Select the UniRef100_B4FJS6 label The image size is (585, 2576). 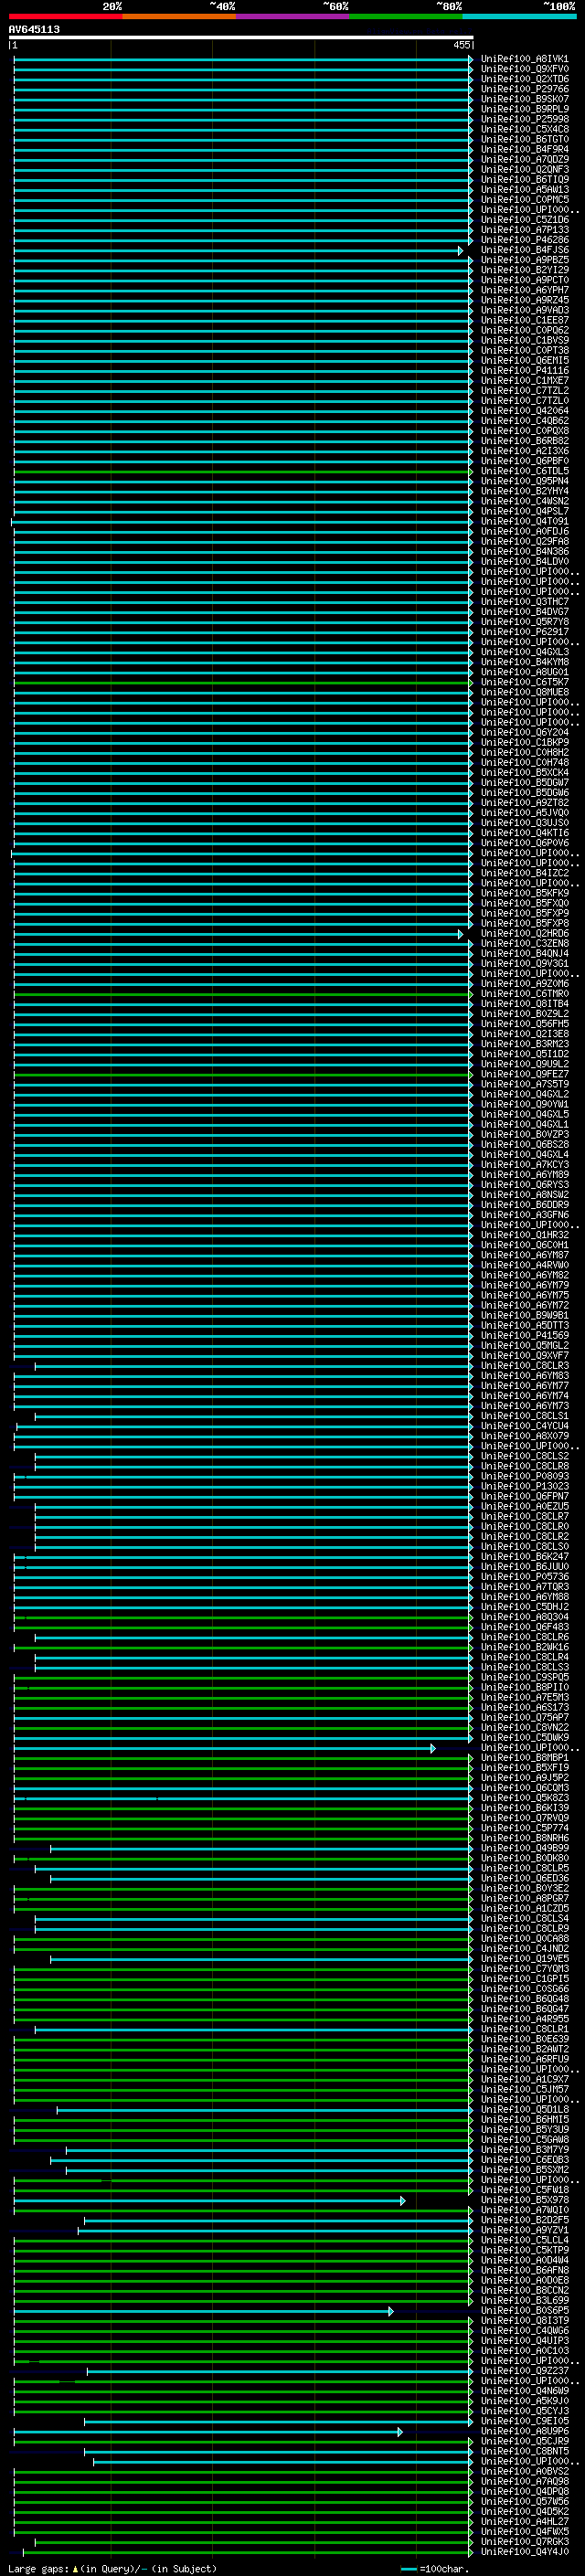(x=524, y=250)
